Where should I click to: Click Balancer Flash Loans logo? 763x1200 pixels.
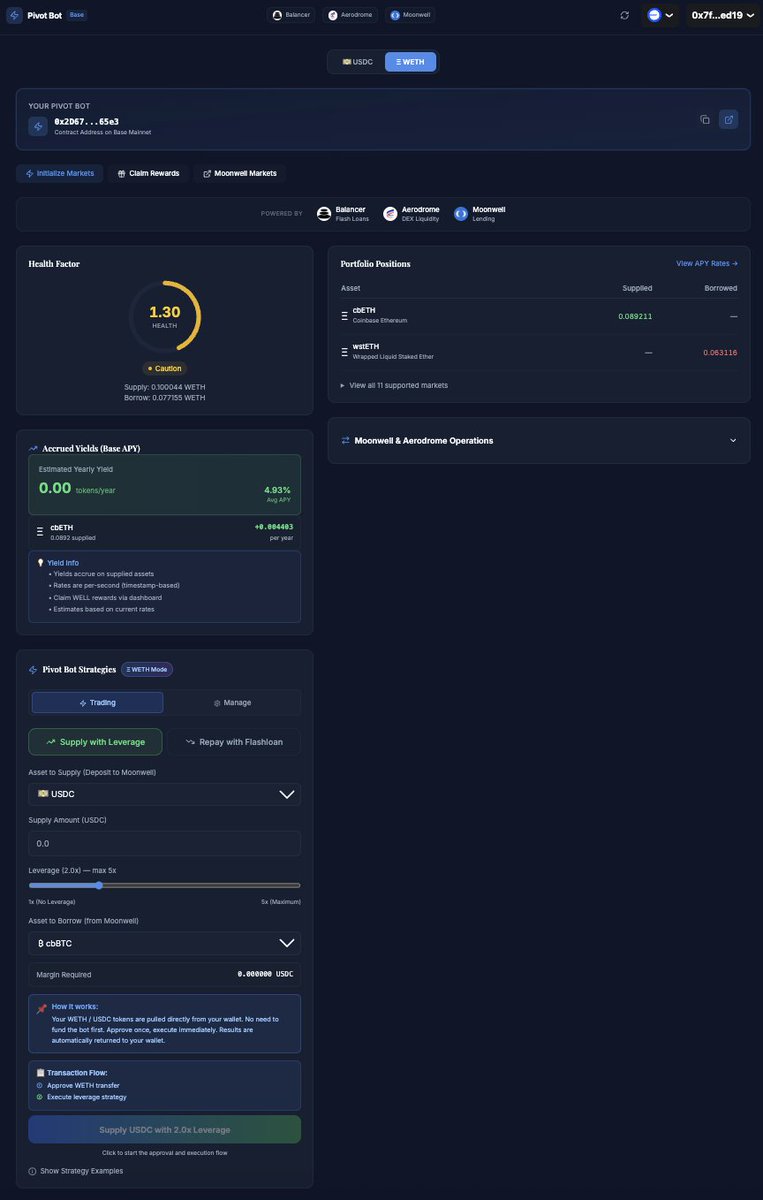coord(324,214)
